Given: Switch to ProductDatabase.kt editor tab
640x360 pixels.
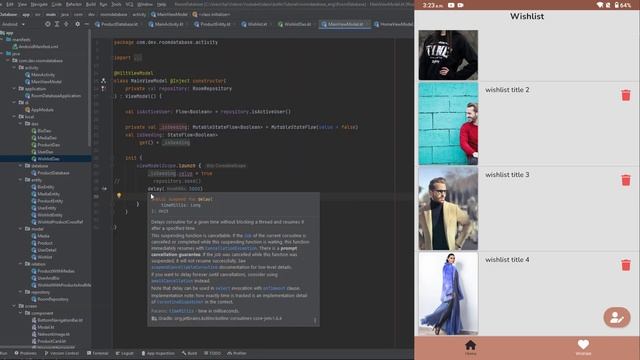Looking at the screenshot, I should click(x=119, y=24).
